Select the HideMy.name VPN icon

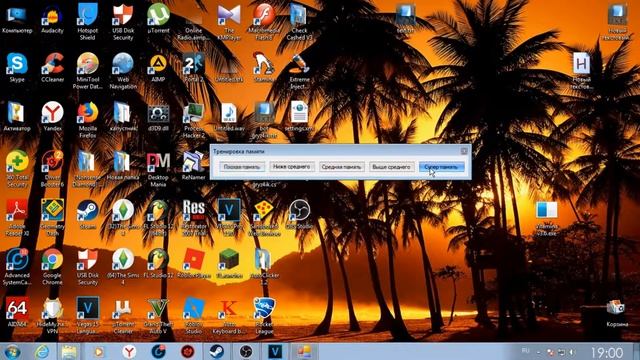pyautogui.click(x=52, y=316)
